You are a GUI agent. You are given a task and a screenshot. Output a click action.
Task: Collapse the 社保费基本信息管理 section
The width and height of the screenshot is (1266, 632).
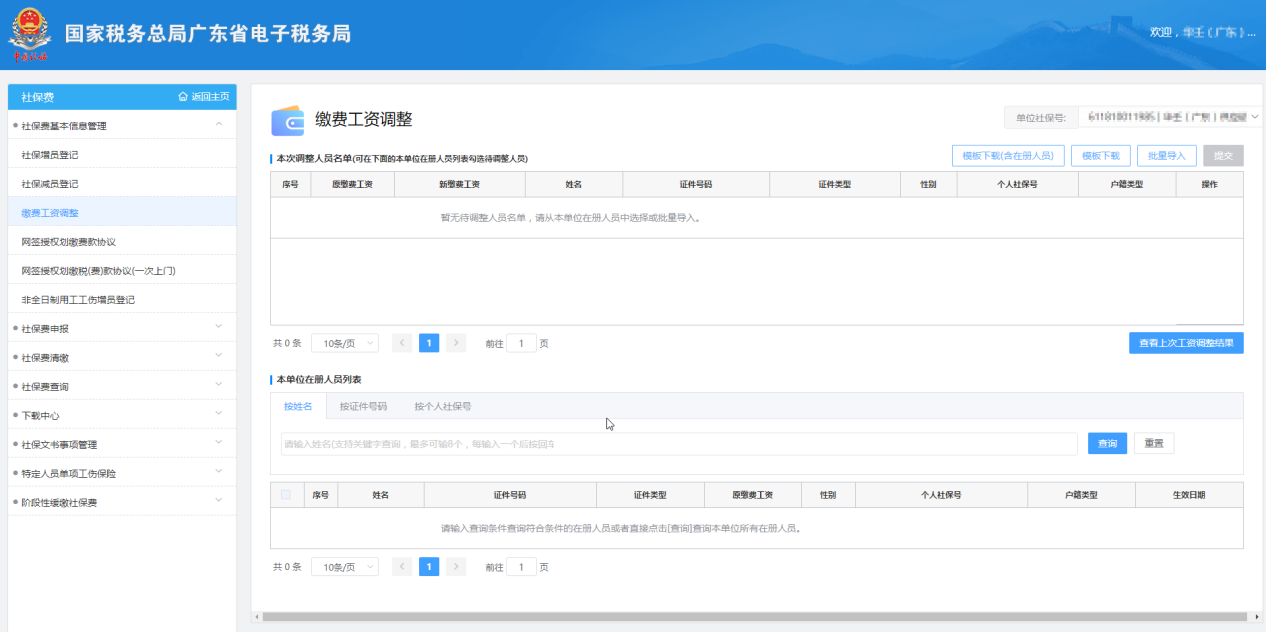tap(219, 125)
